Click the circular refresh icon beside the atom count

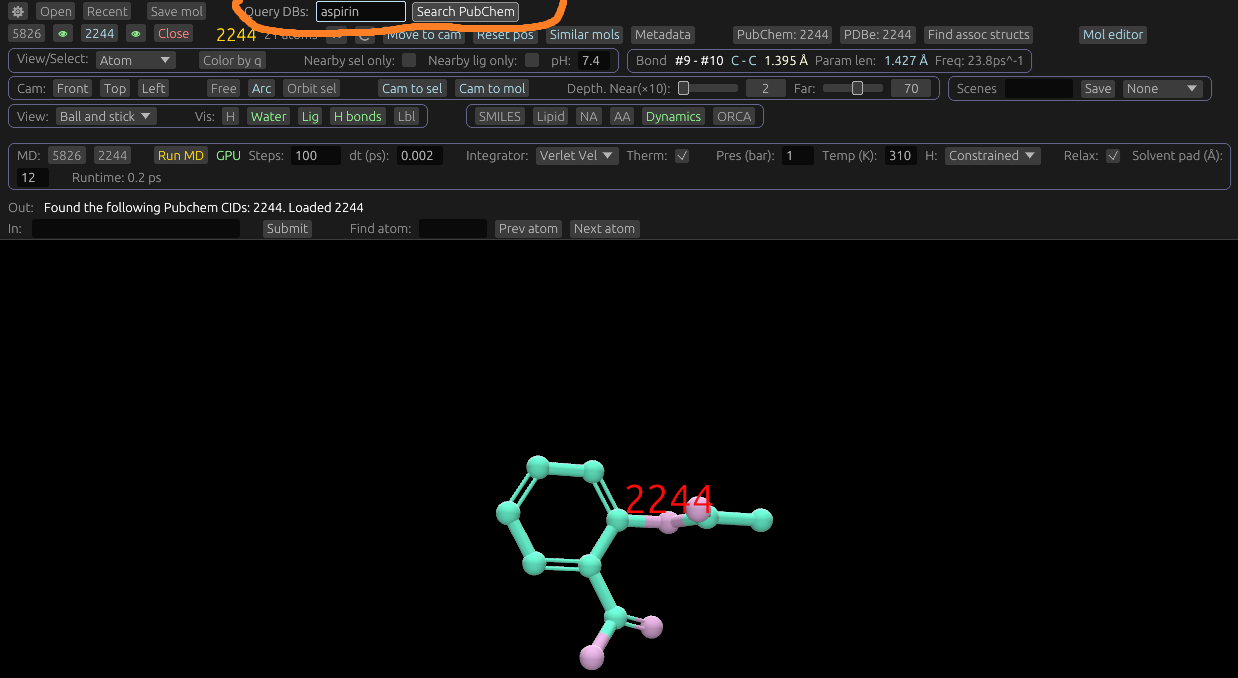(363, 34)
